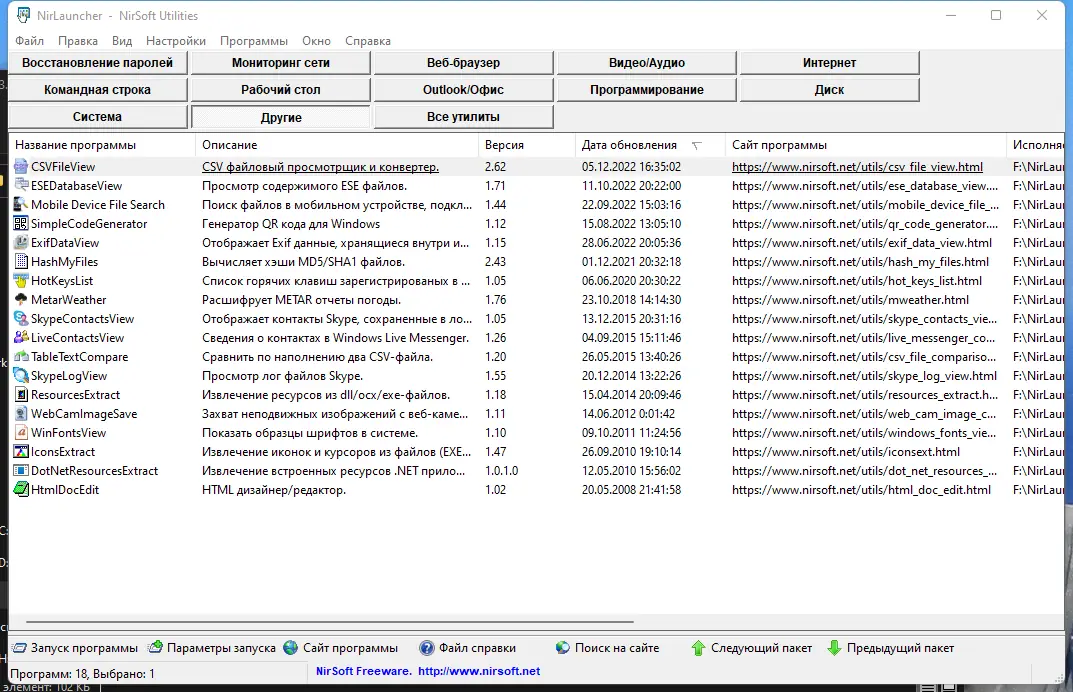Open the Правка menu

click(x=78, y=41)
